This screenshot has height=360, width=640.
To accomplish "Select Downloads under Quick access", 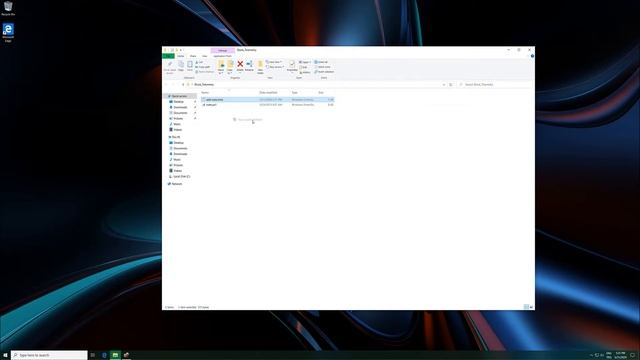I will tap(180, 107).
